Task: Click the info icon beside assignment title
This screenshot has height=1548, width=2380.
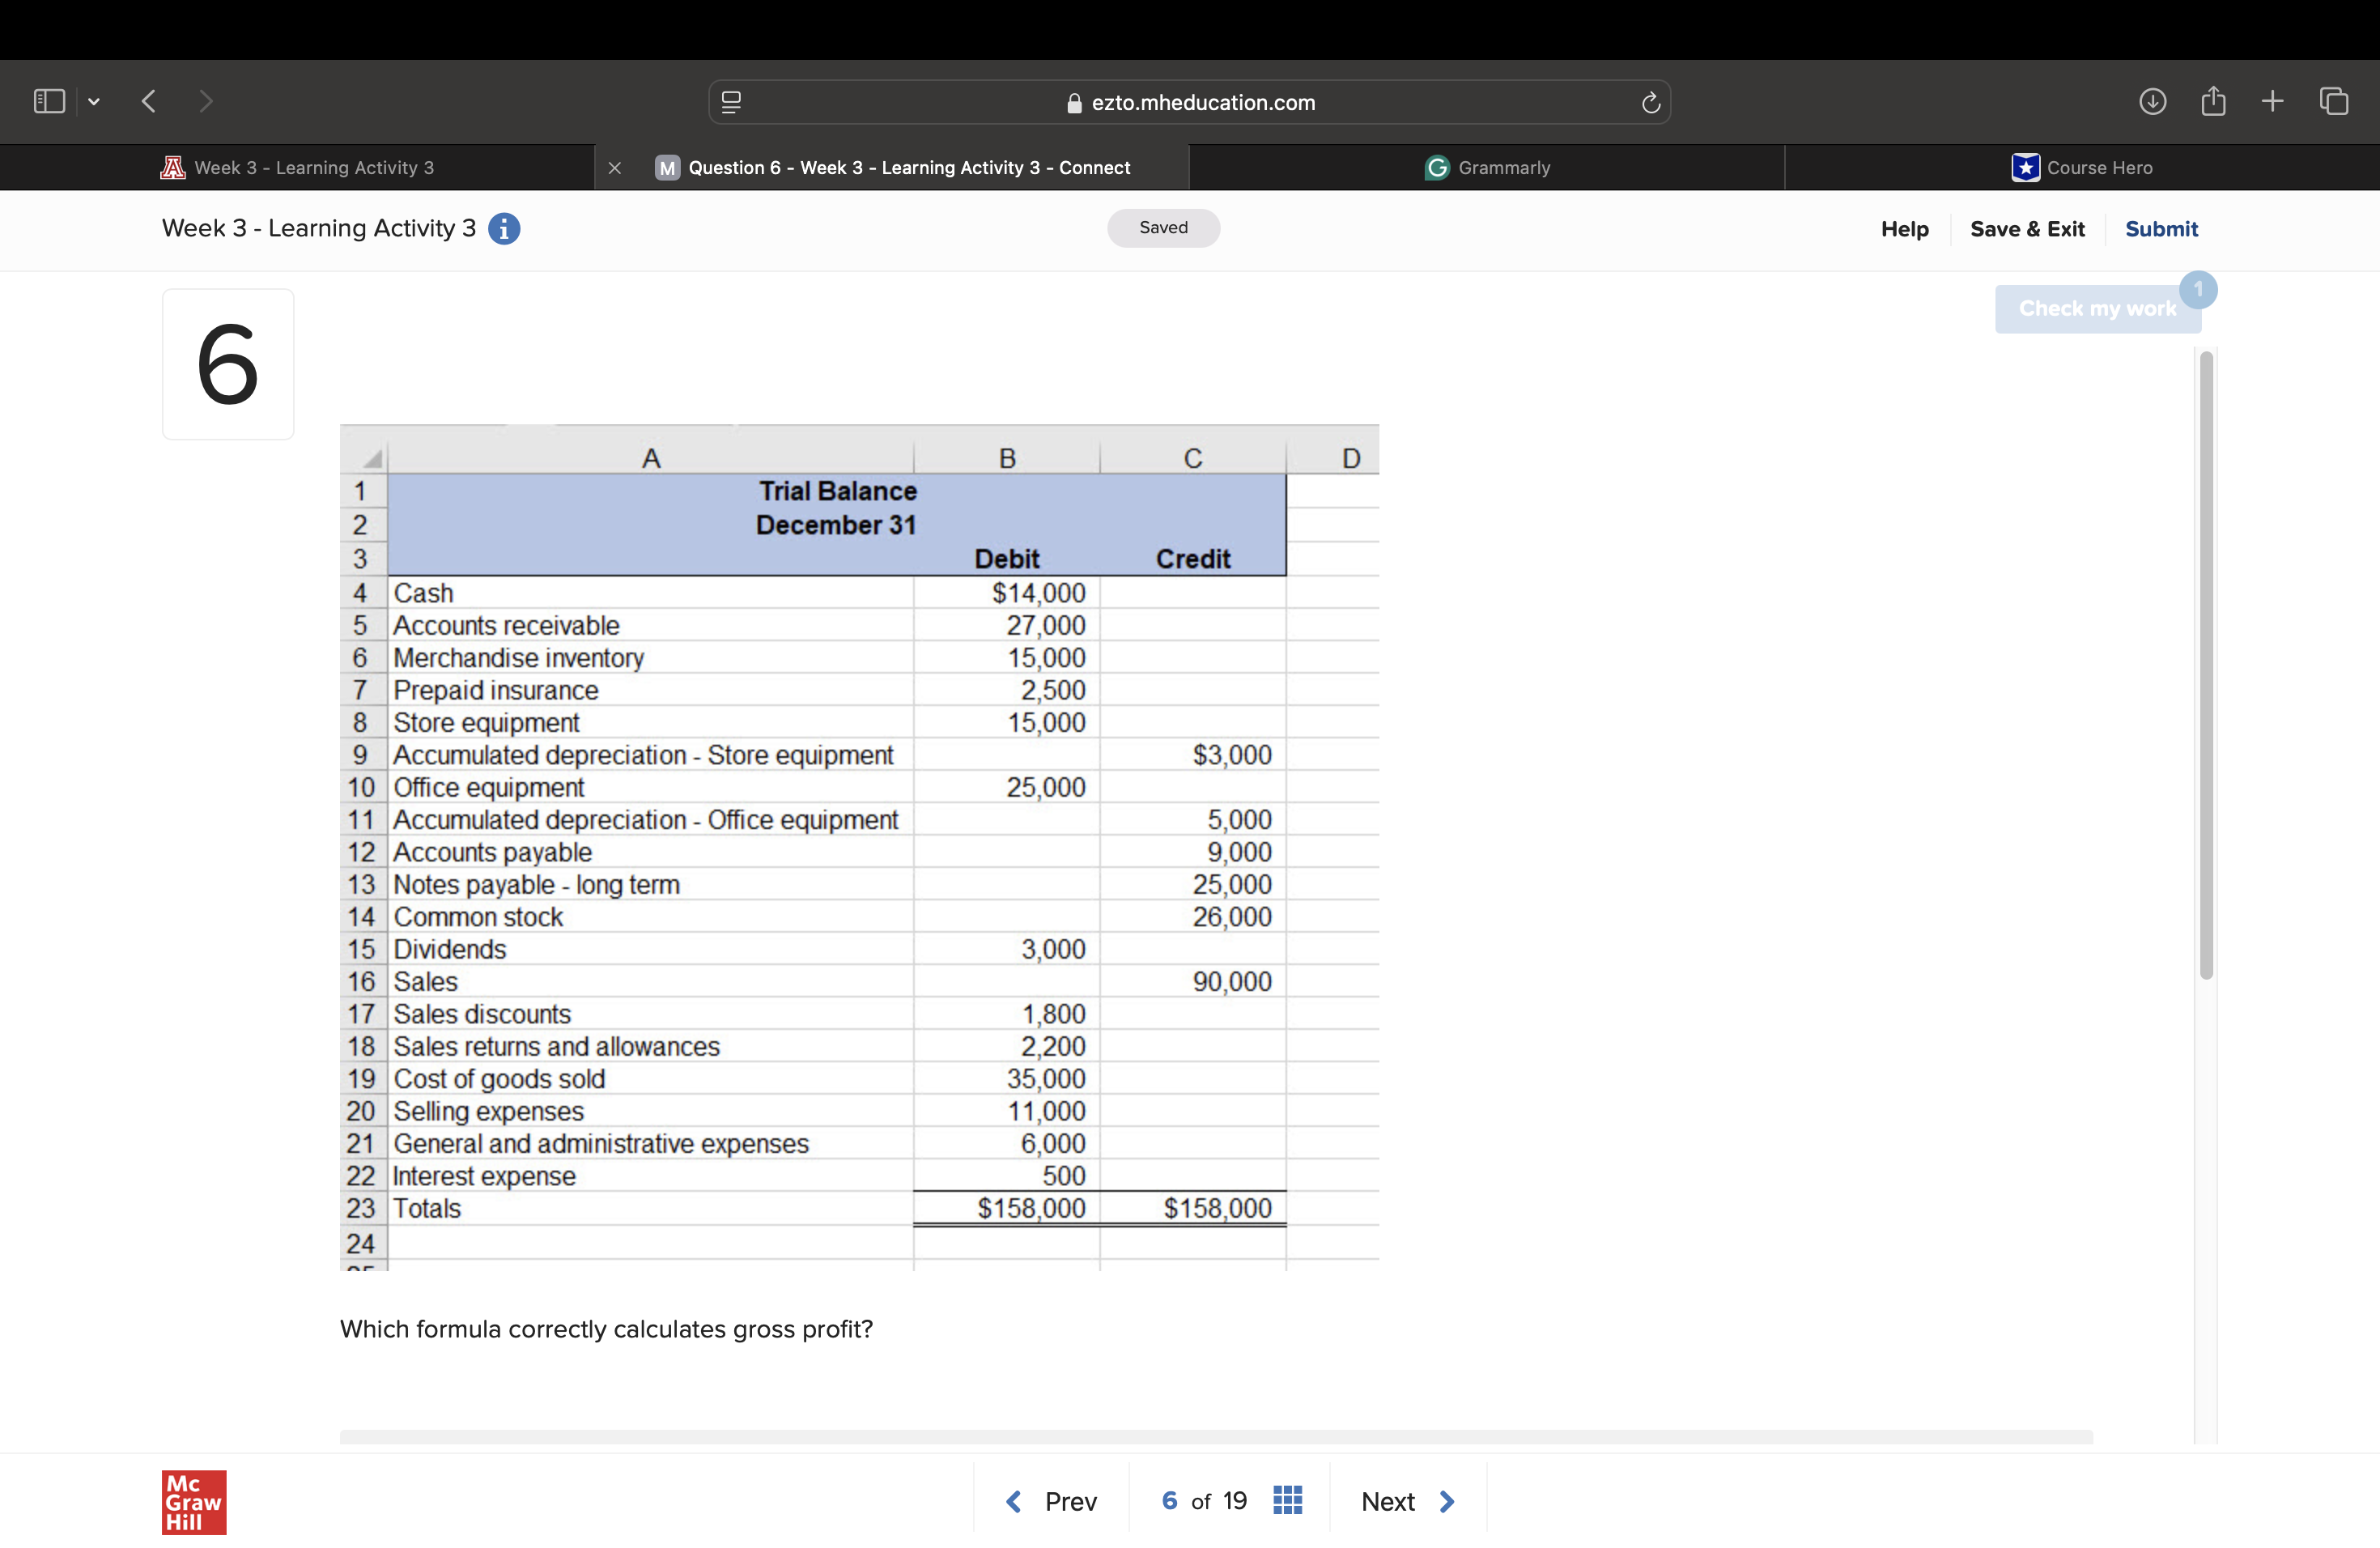Action: coord(504,229)
